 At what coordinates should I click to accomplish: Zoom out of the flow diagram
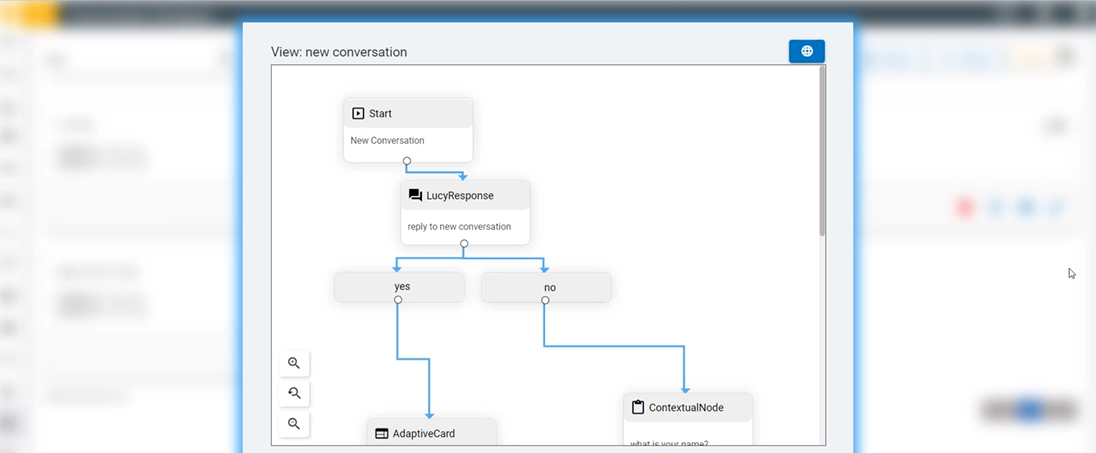pyautogui.click(x=294, y=424)
